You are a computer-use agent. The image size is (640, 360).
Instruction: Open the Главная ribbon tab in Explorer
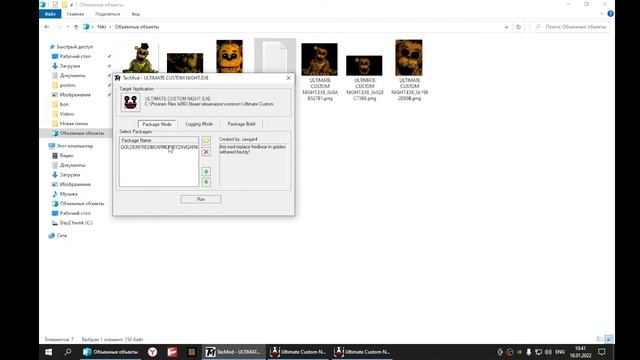click(x=75, y=14)
